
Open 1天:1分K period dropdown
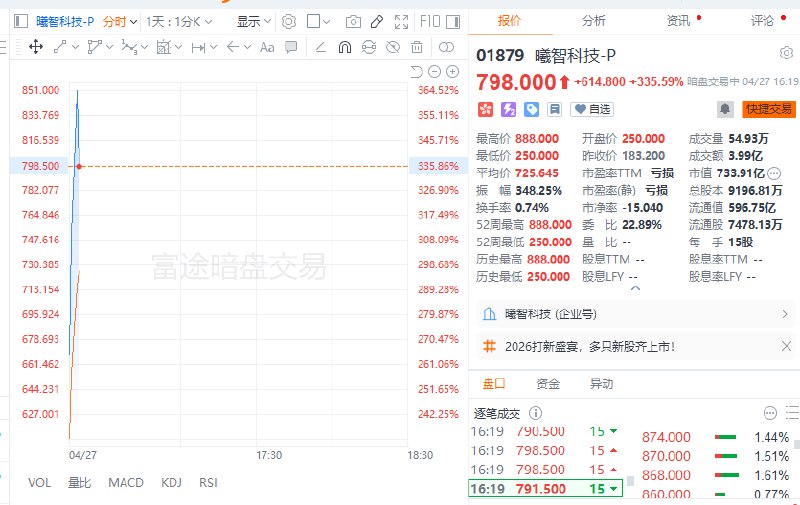179,21
